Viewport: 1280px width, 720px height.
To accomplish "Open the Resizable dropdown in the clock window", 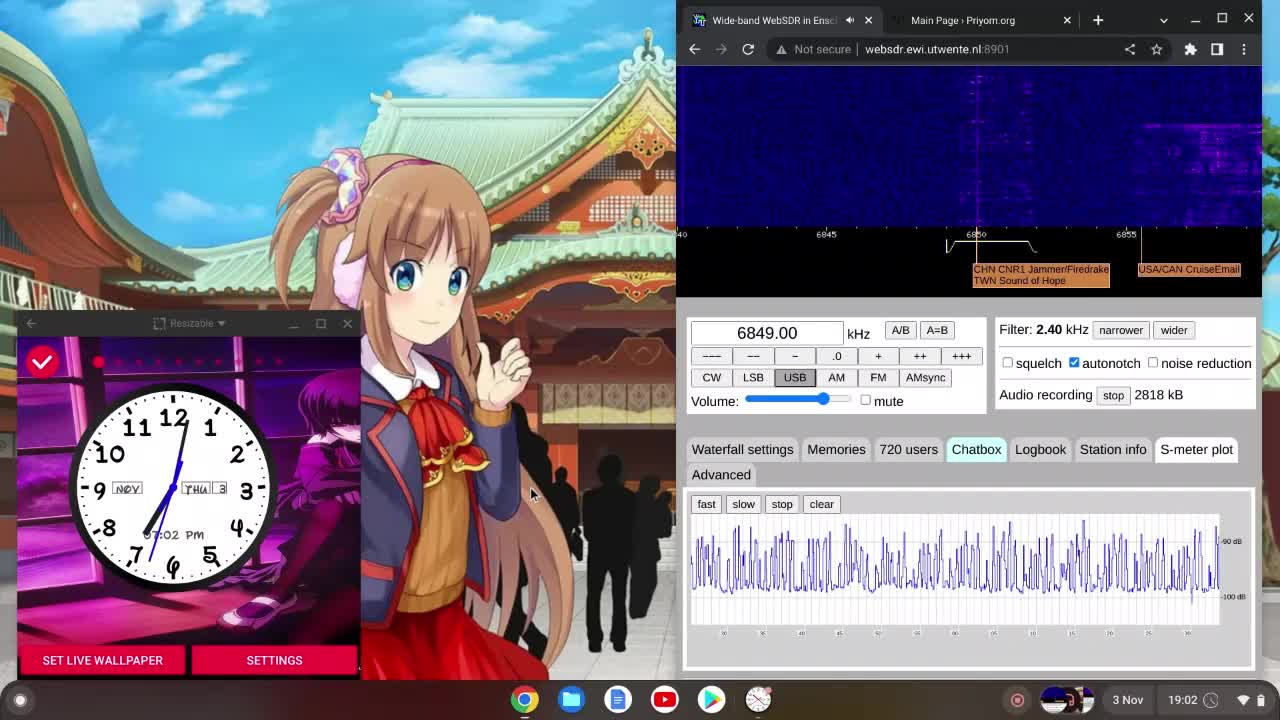I will (190, 323).
